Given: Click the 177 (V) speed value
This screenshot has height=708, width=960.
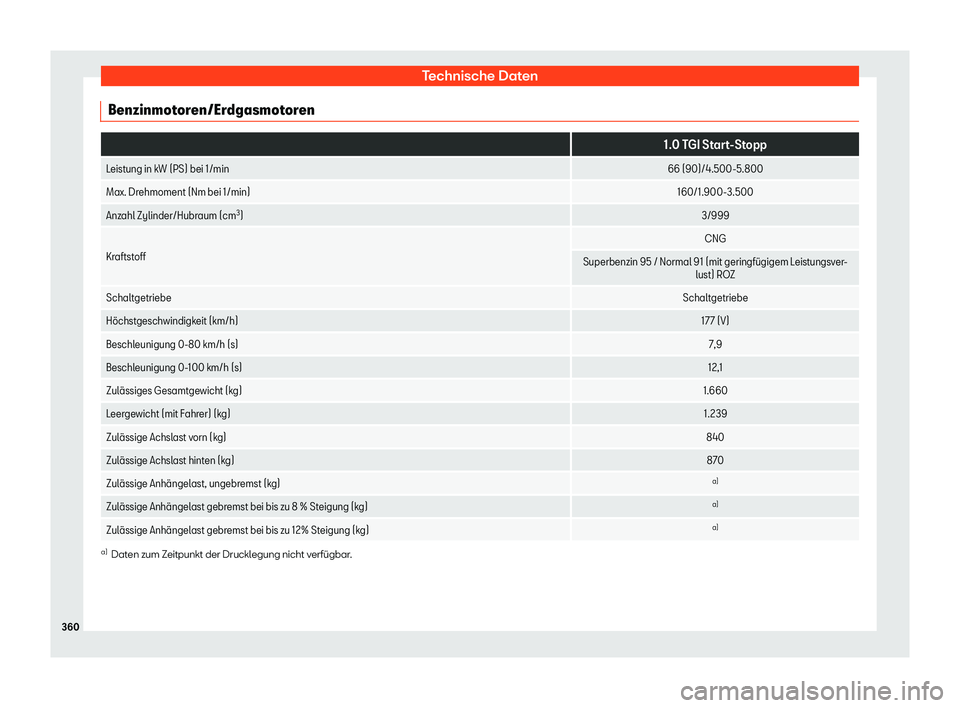Looking at the screenshot, I should tap(714, 321).
